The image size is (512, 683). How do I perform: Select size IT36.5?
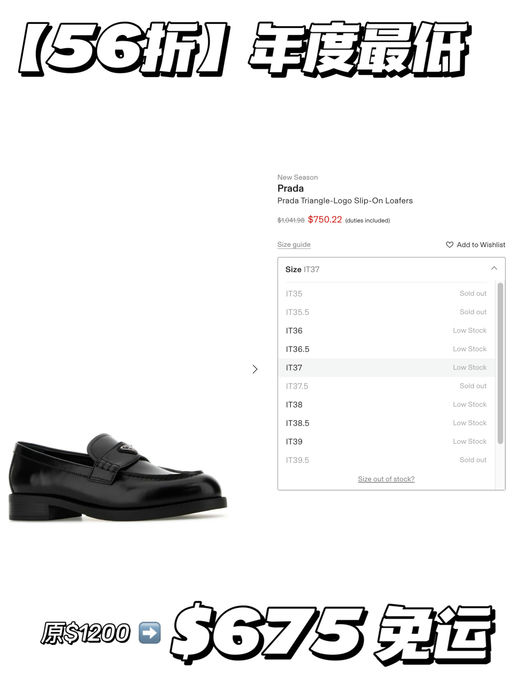pyautogui.click(x=386, y=349)
